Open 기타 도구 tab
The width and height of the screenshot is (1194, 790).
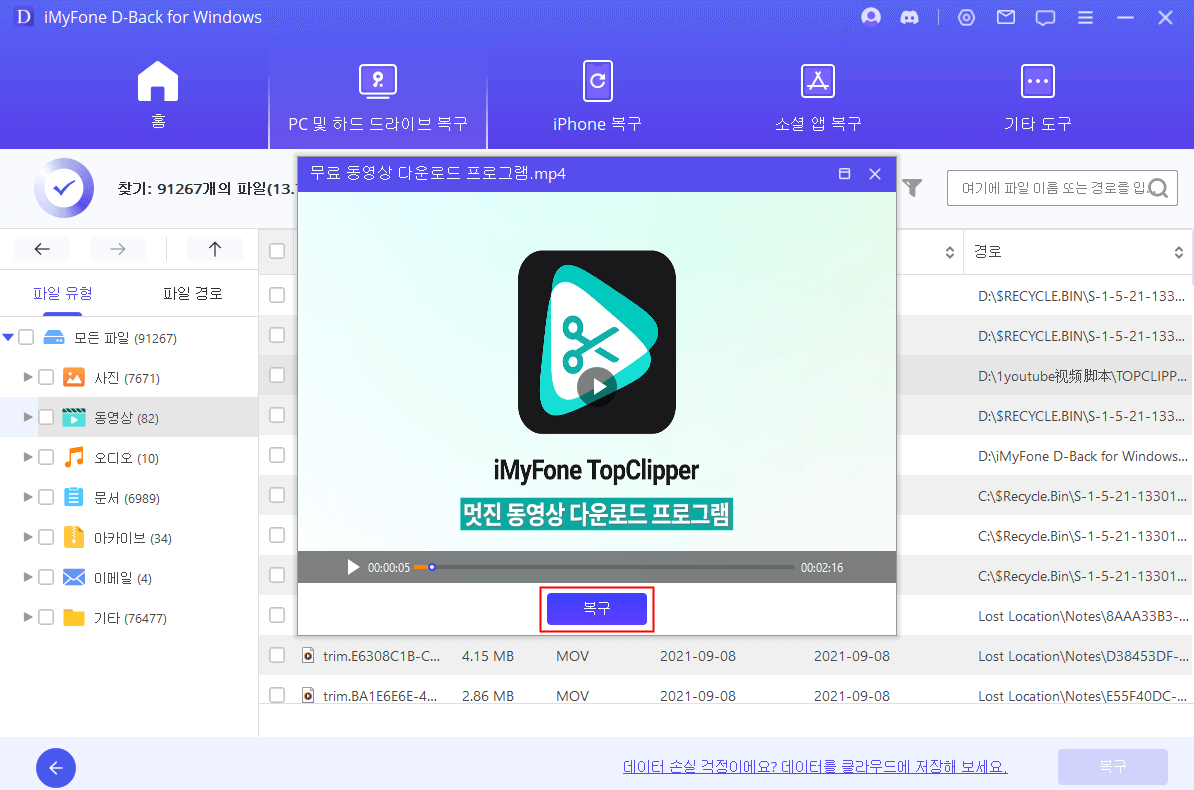[1037, 98]
